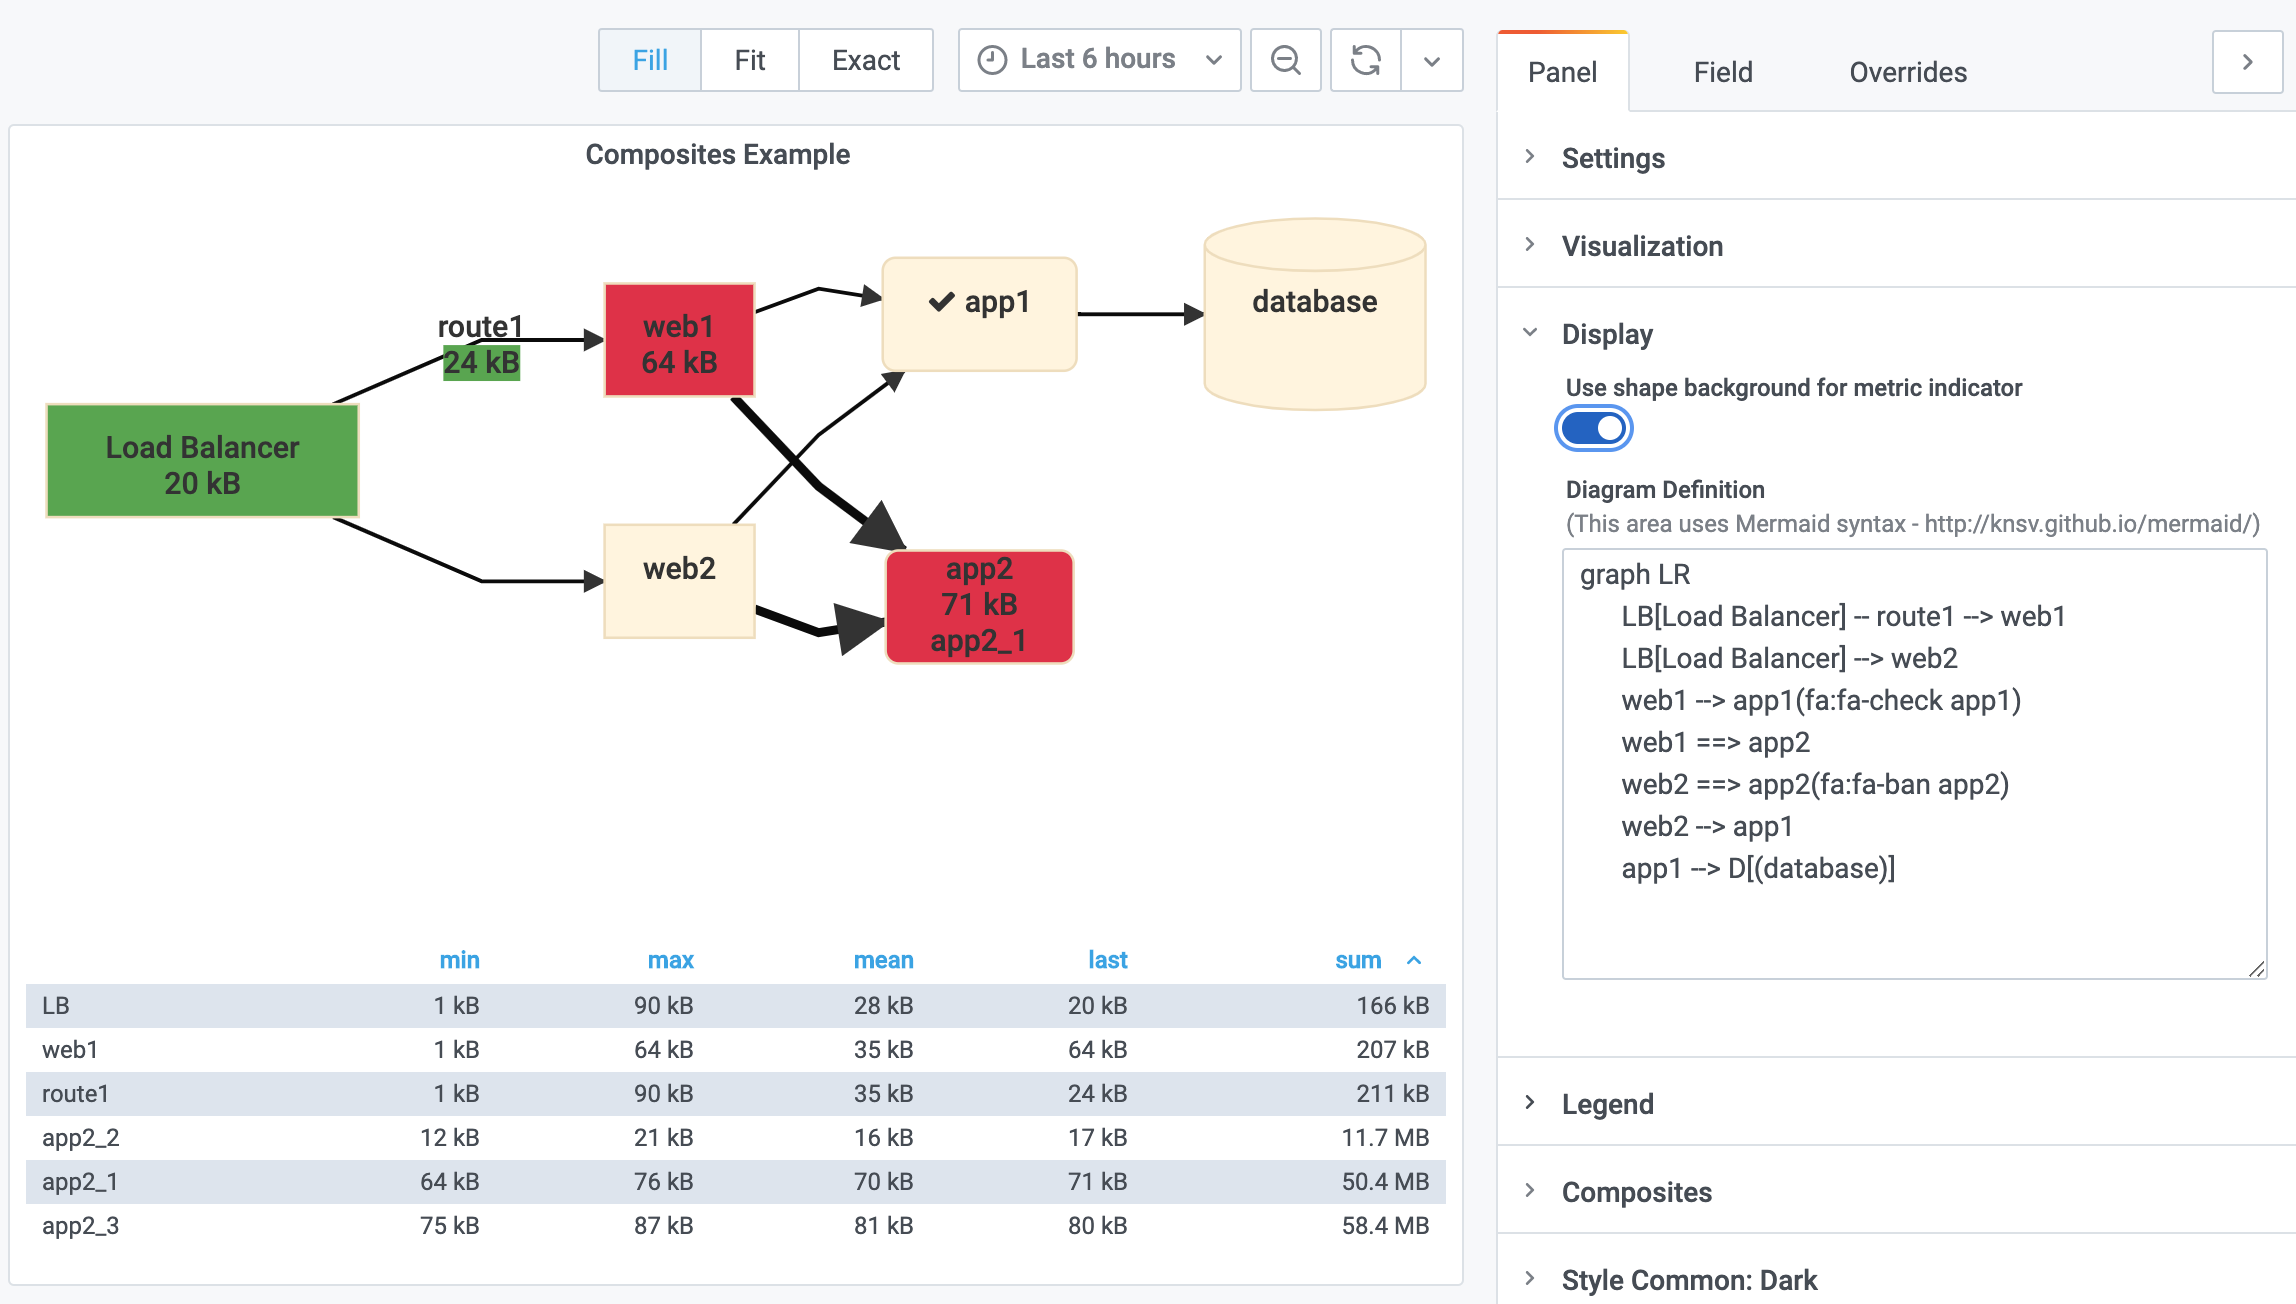Viewport: 2296px width, 1304px height.
Task: Click the clock icon in time picker
Action: (x=991, y=60)
